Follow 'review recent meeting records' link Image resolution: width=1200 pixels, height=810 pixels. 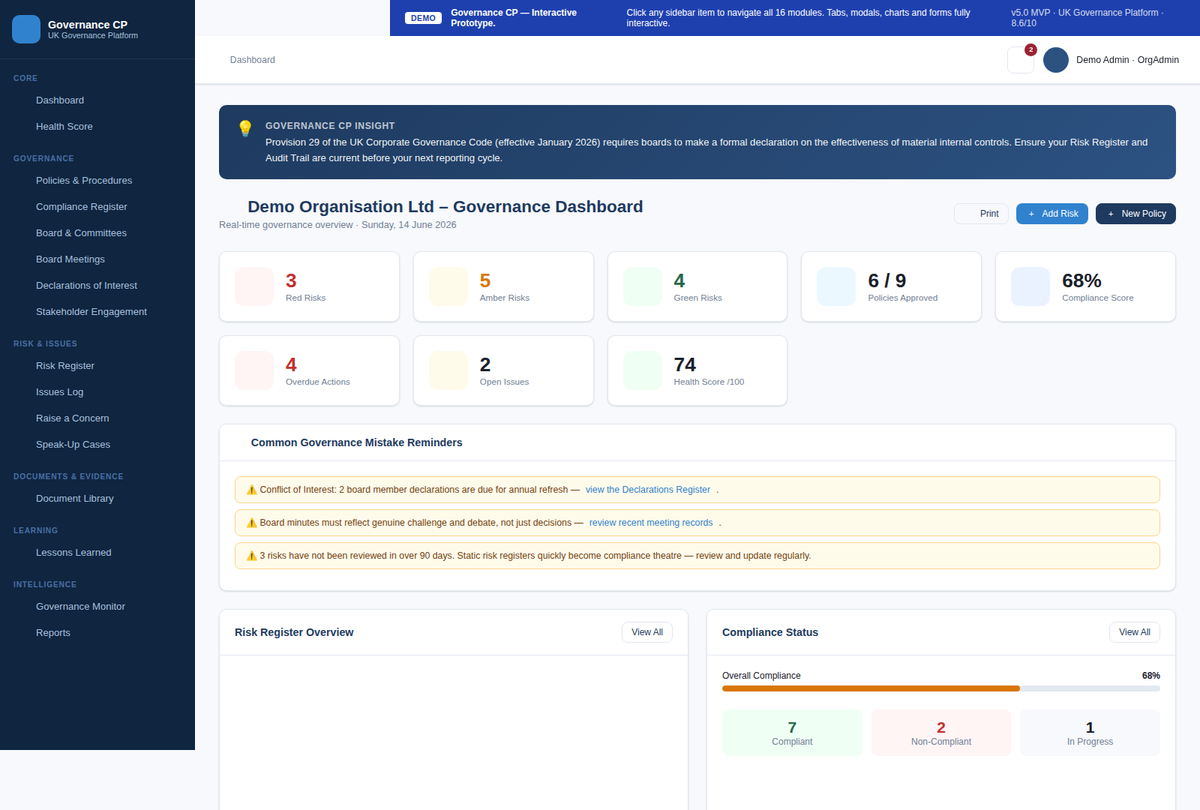(651, 523)
